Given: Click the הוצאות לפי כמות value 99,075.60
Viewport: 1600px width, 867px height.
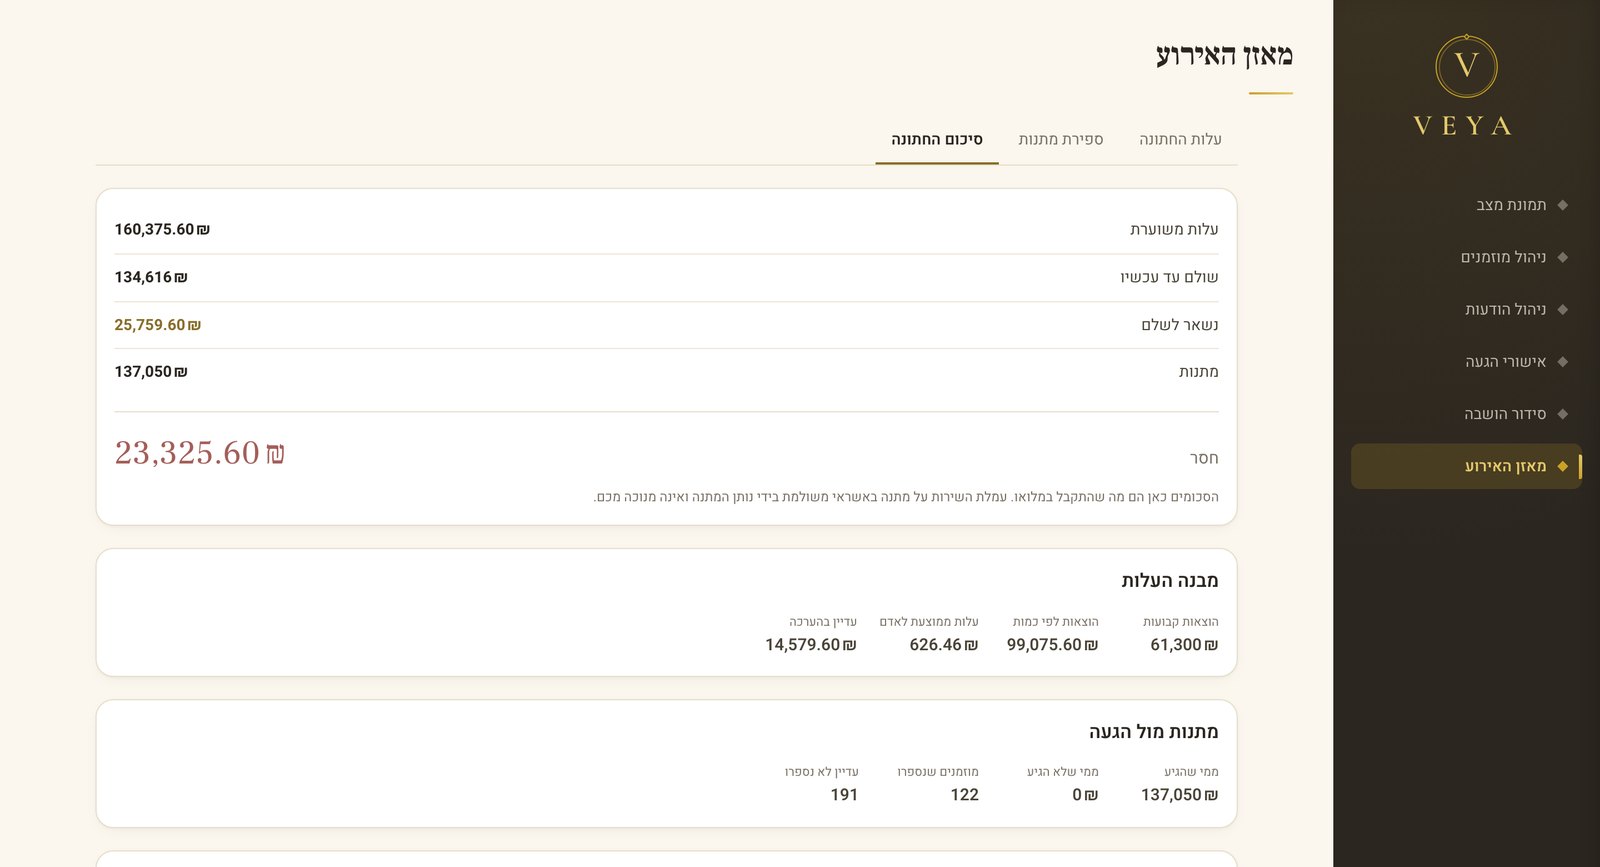Looking at the screenshot, I should pyautogui.click(x=1053, y=645).
